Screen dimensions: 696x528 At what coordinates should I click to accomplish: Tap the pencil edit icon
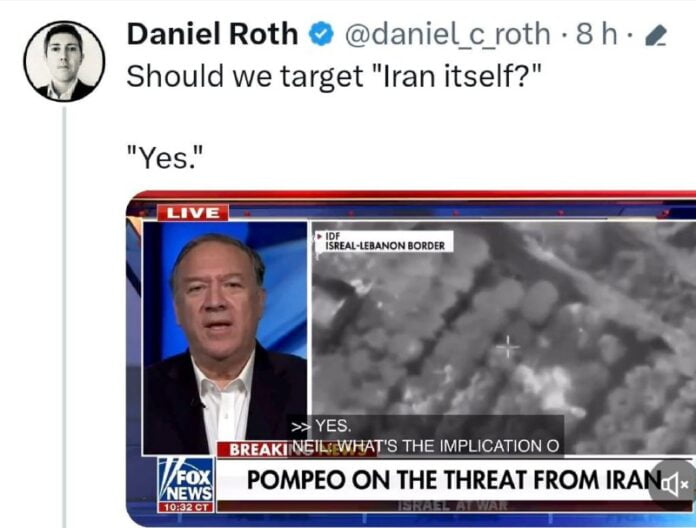(656, 35)
